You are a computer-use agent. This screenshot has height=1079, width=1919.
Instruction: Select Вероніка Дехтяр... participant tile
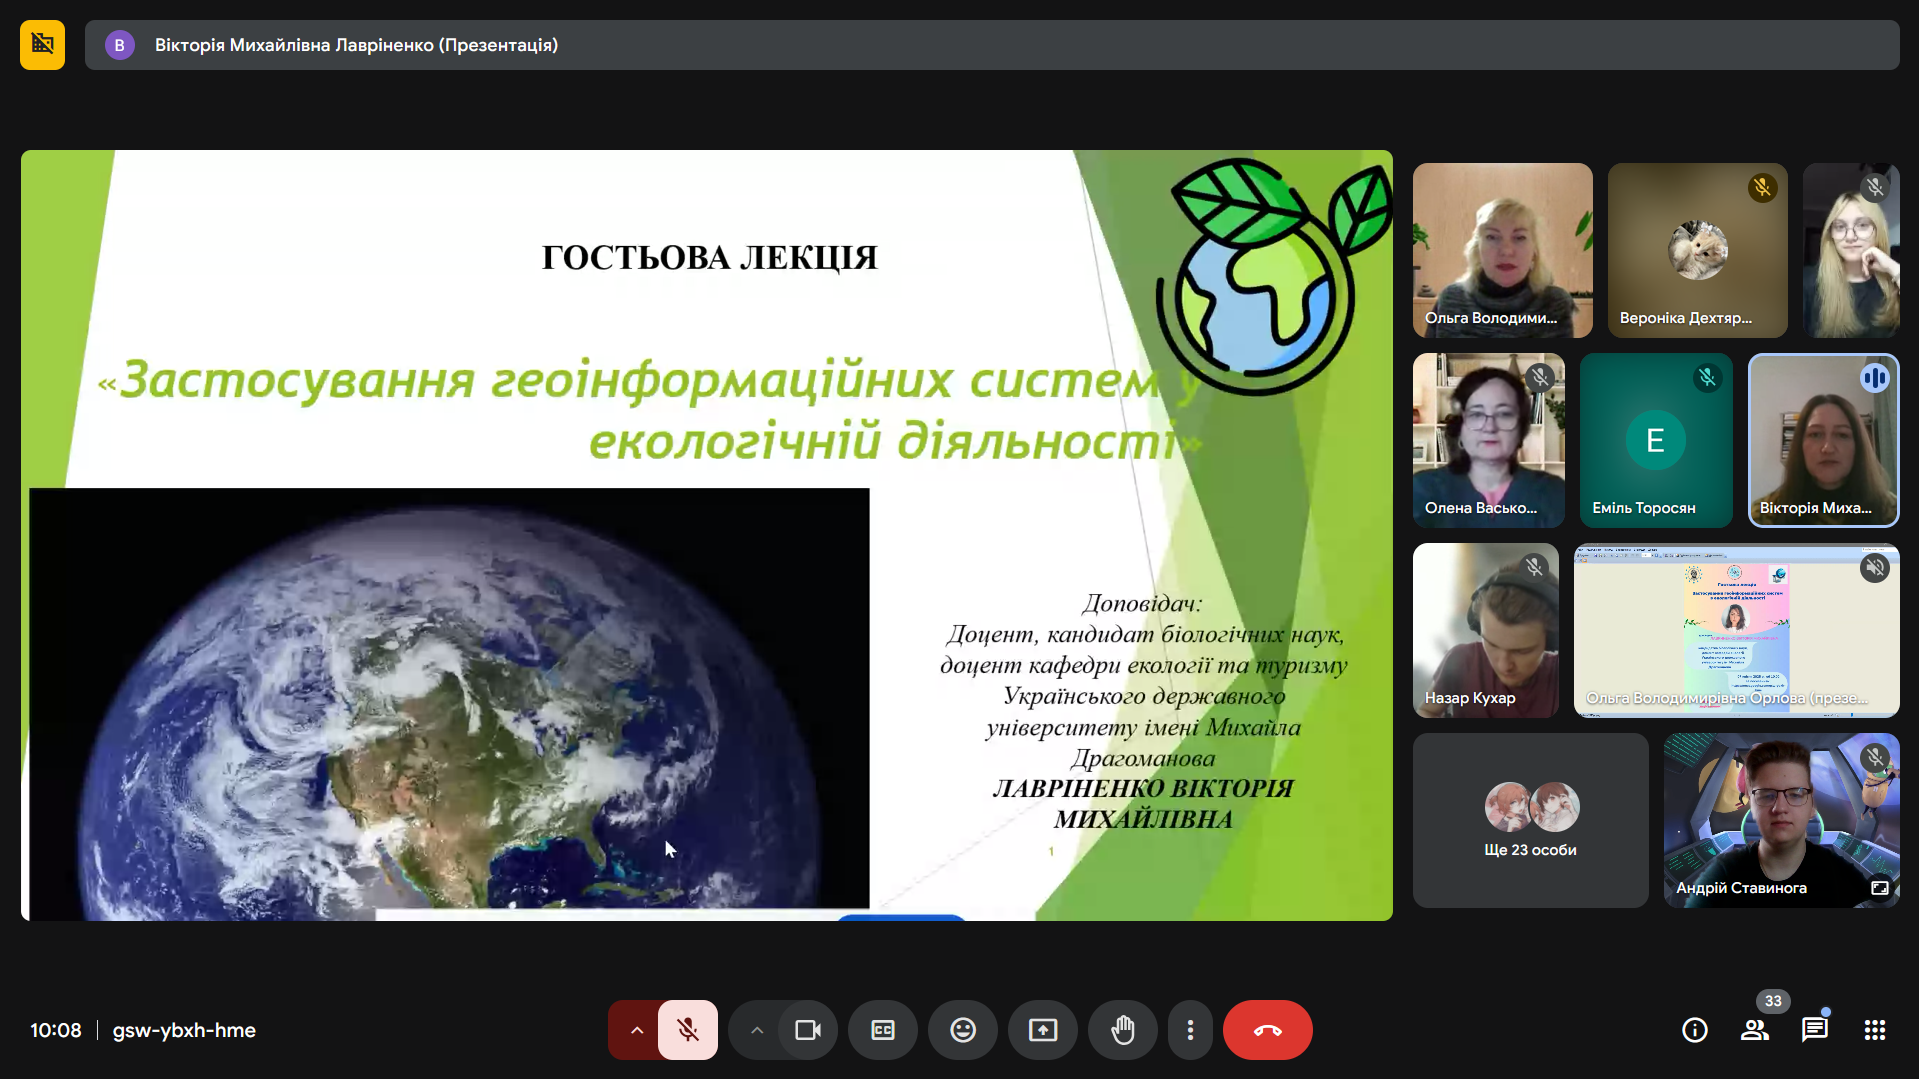pyautogui.click(x=1697, y=250)
